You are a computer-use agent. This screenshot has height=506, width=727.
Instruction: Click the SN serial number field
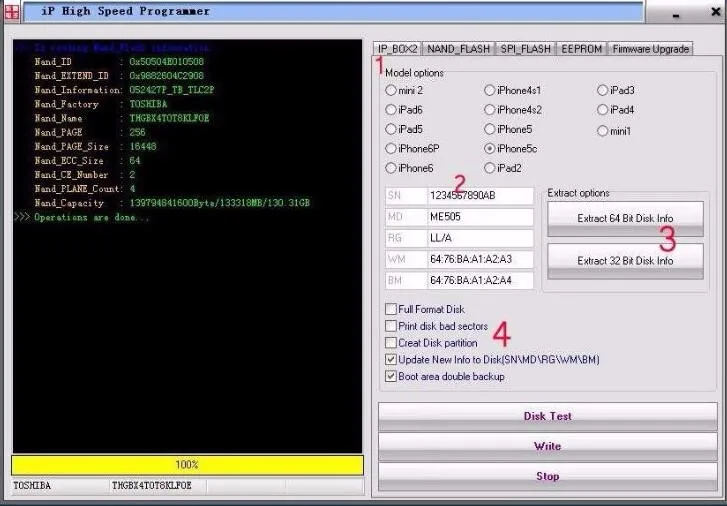tap(480, 195)
